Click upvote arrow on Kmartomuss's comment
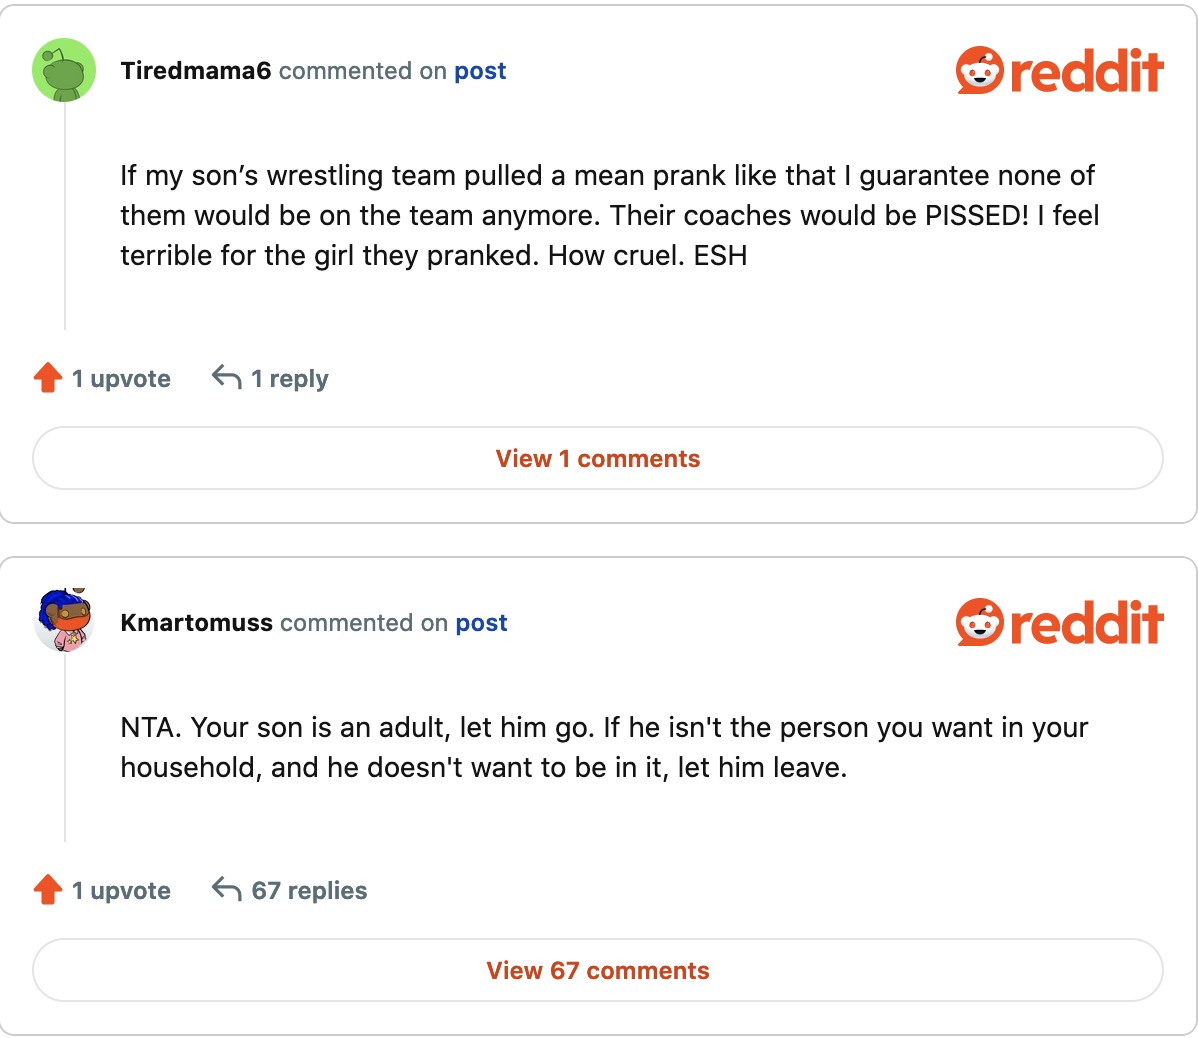The image size is (1198, 1038). pos(48,890)
